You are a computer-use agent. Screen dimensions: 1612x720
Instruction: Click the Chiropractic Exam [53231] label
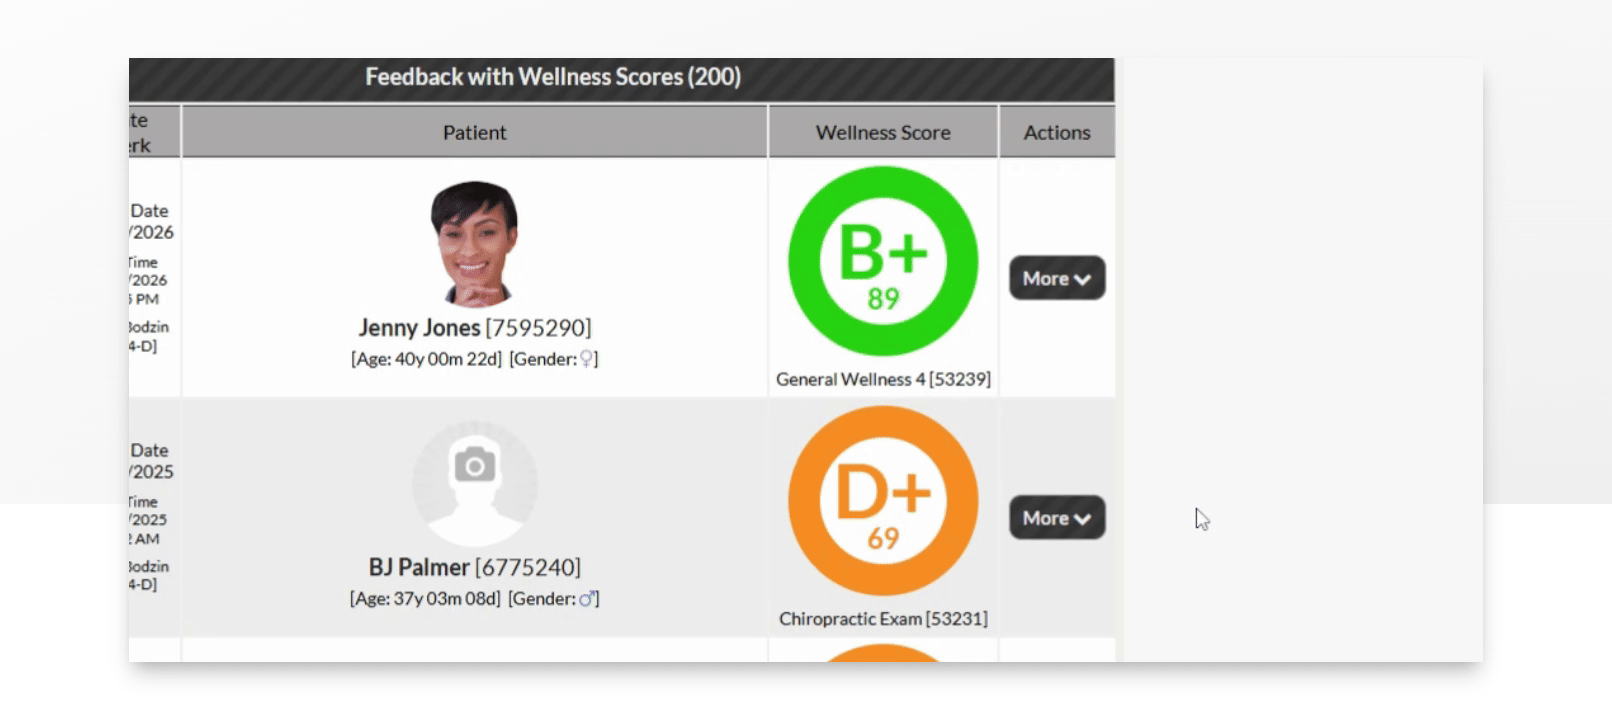point(883,619)
